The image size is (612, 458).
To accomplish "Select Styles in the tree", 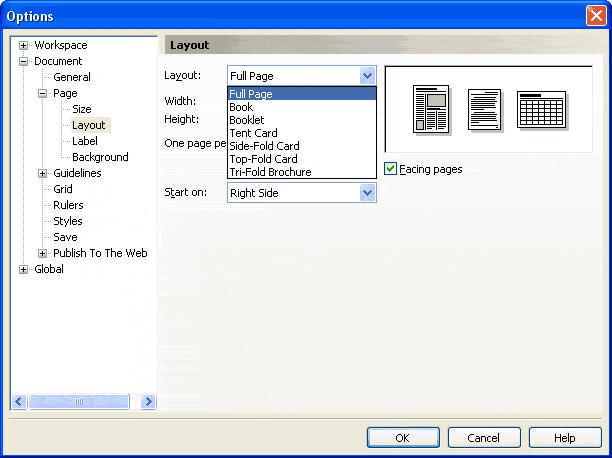I will tap(68, 221).
